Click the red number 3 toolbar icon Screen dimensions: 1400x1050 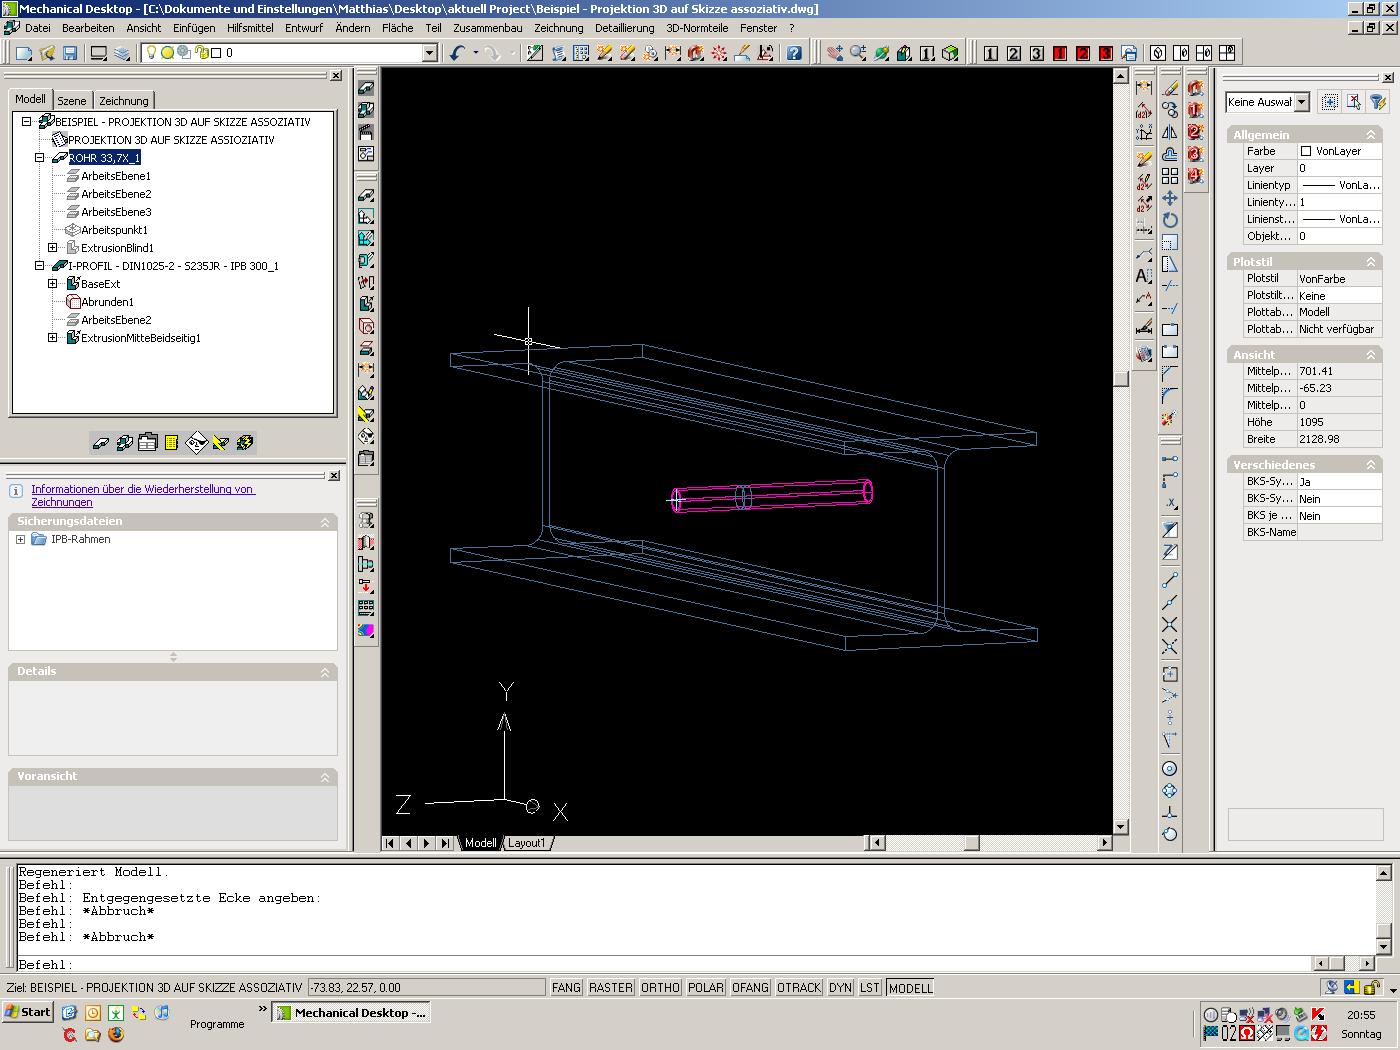(x=1106, y=53)
